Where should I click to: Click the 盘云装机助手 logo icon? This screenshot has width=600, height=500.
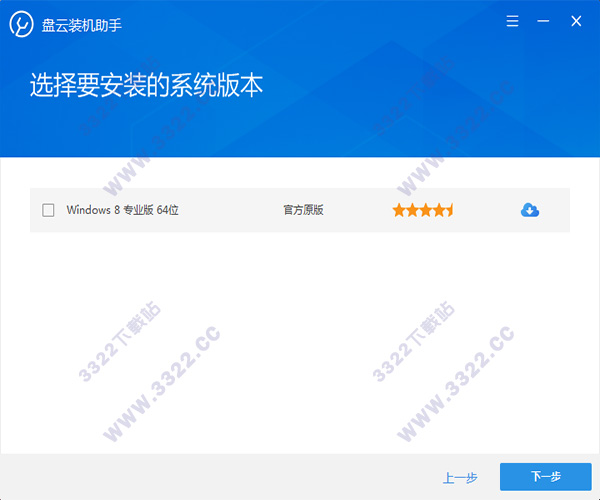click(21, 24)
